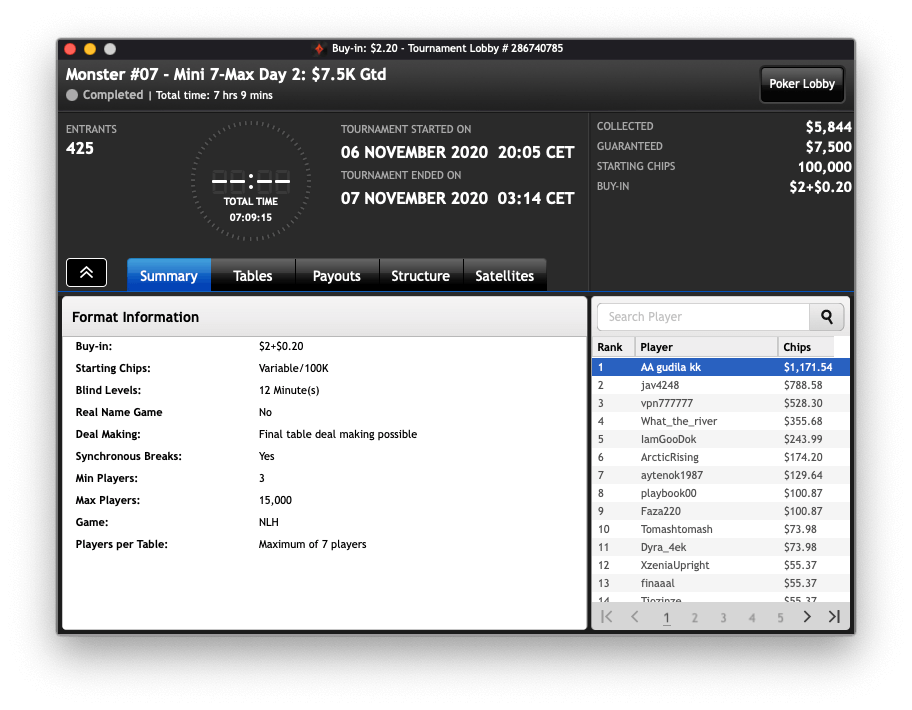Screen dimensions: 912x710
Task: Type in the Search Player field
Action: pyautogui.click(x=702, y=317)
